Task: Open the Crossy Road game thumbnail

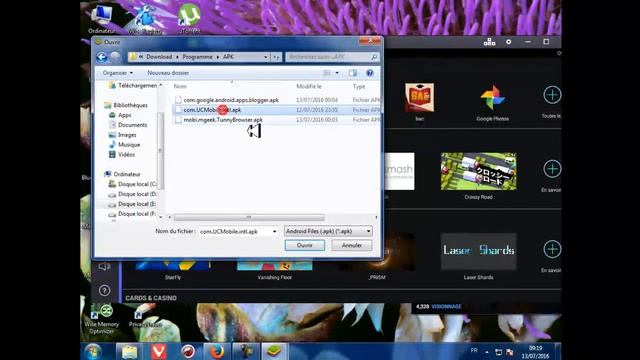Action: click(478, 171)
